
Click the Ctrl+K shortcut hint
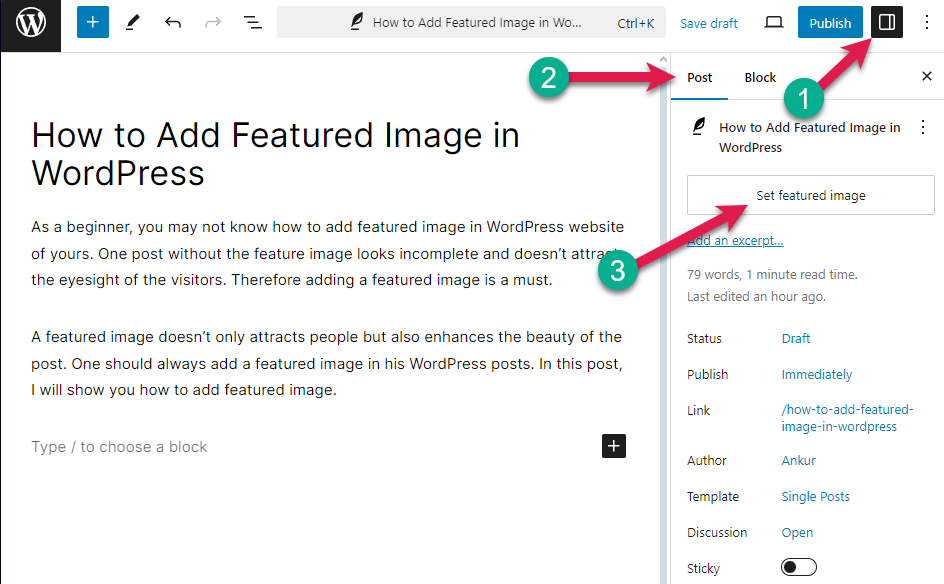click(636, 23)
